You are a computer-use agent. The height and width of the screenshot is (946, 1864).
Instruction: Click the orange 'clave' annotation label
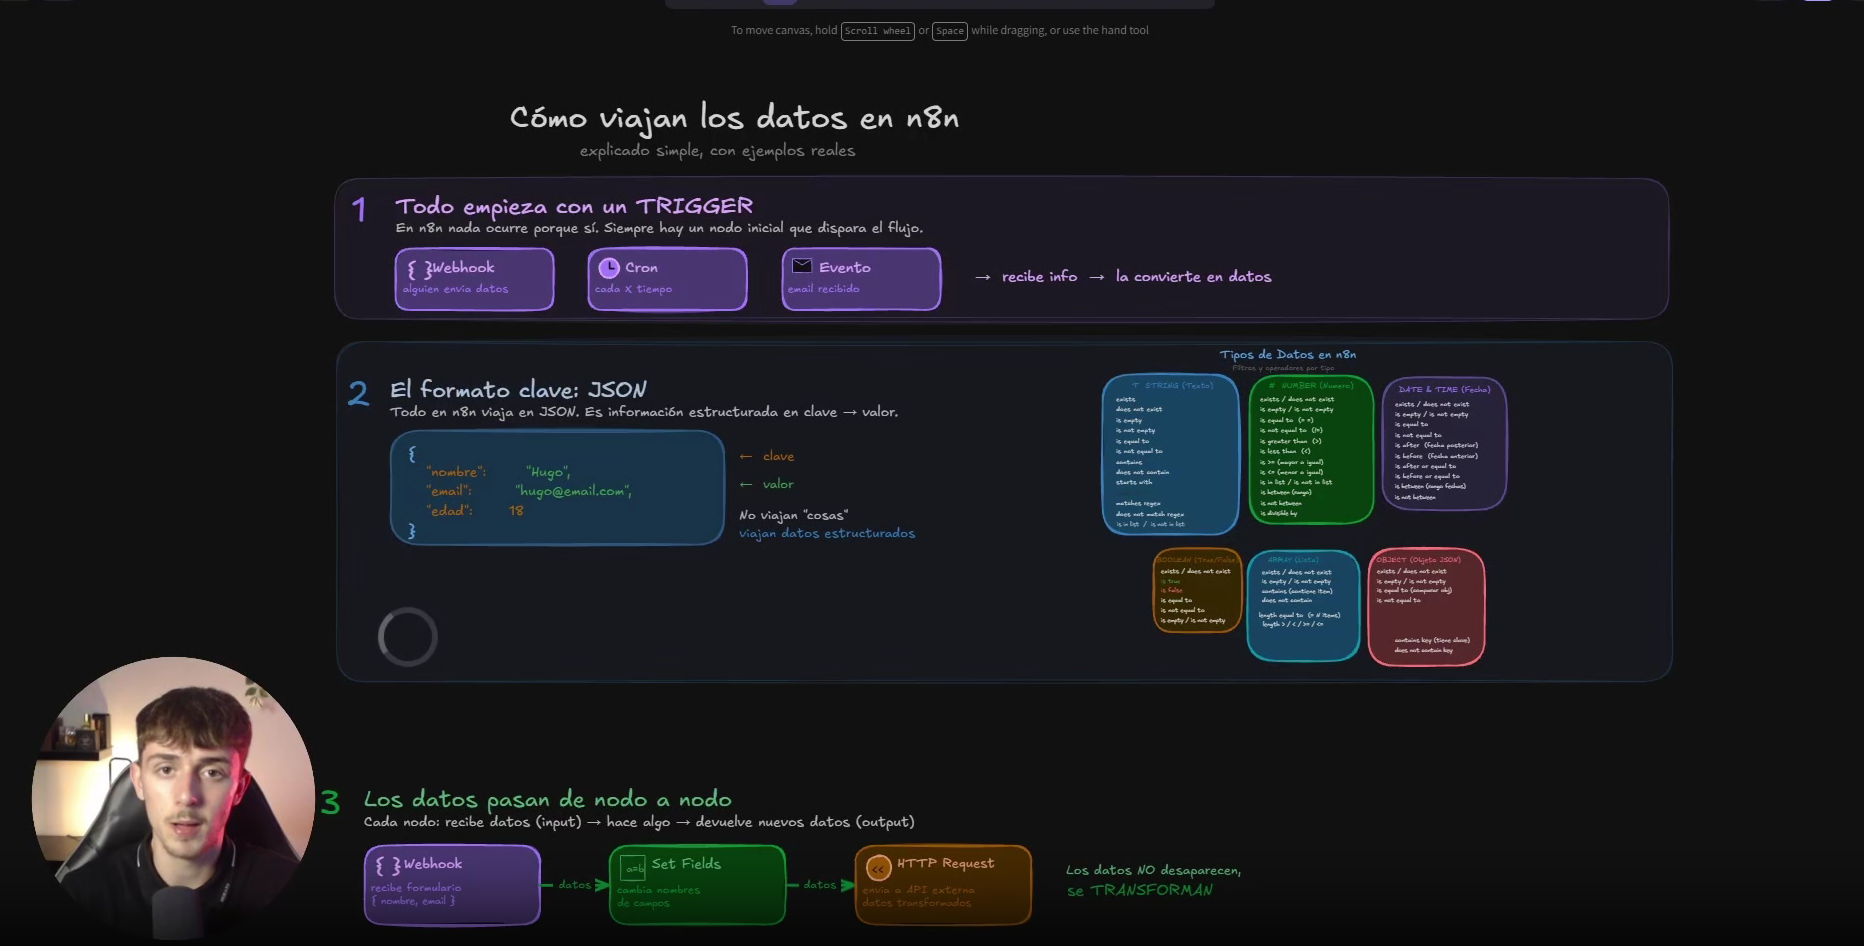point(778,456)
